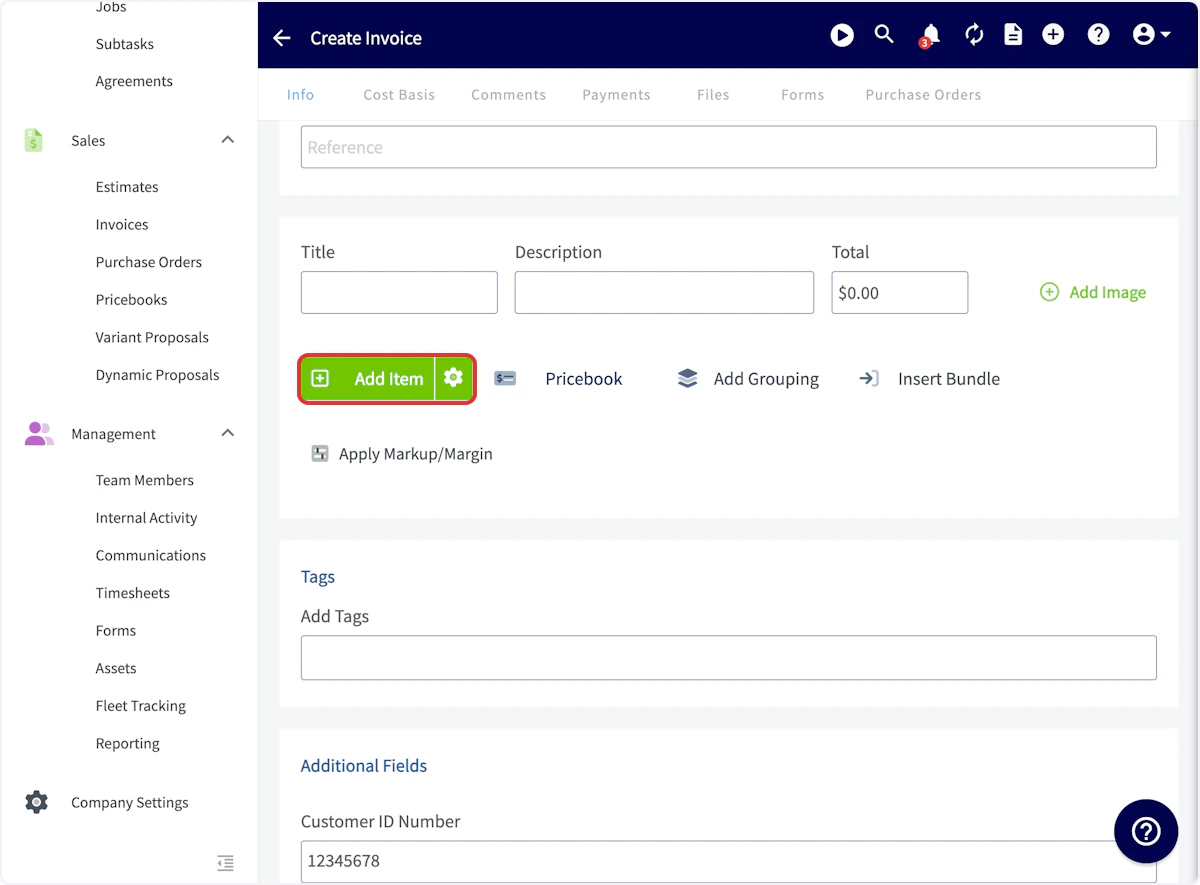The height and width of the screenshot is (885, 1200).
Task: Click the Insert Bundle arrow icon
Action: pyautogui.click(x=869, y=379)
